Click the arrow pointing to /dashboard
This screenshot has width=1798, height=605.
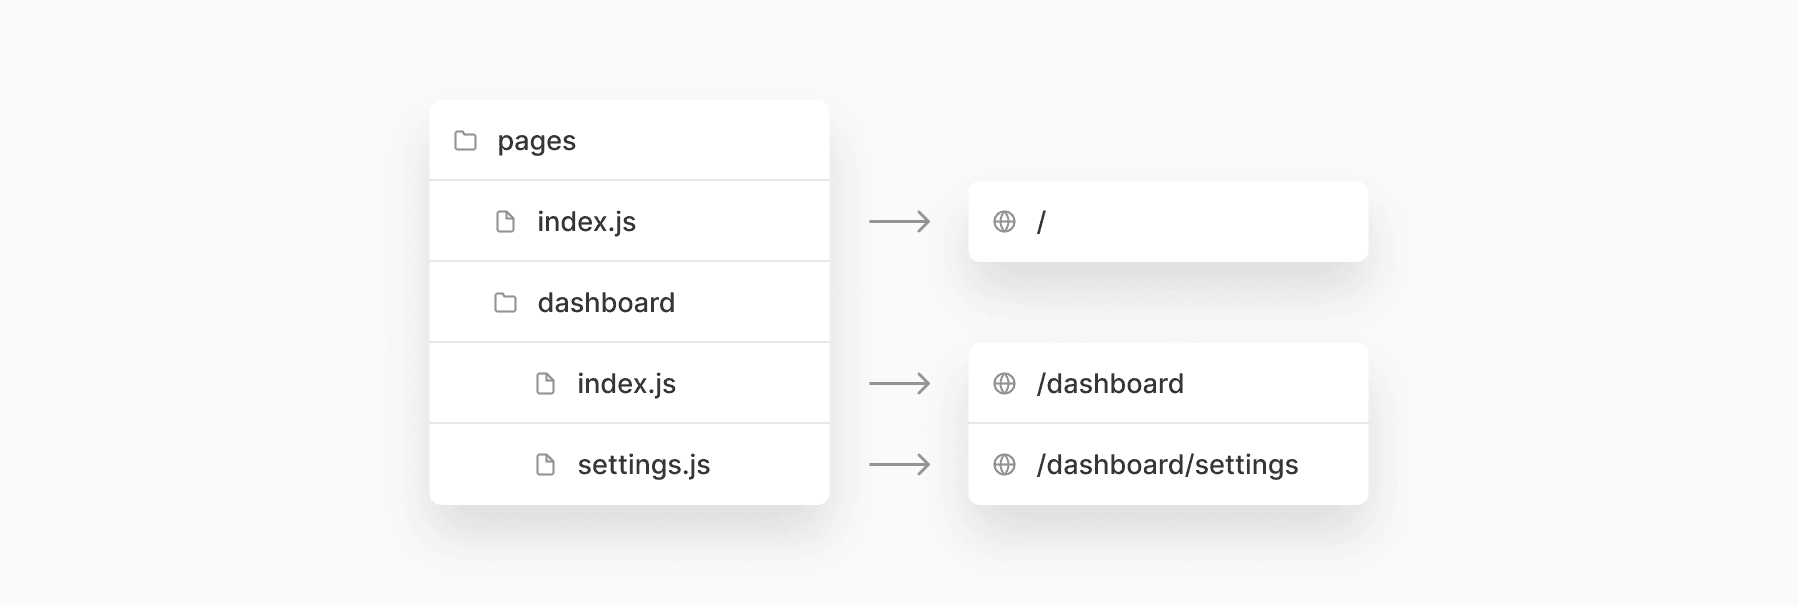[900, 383]
